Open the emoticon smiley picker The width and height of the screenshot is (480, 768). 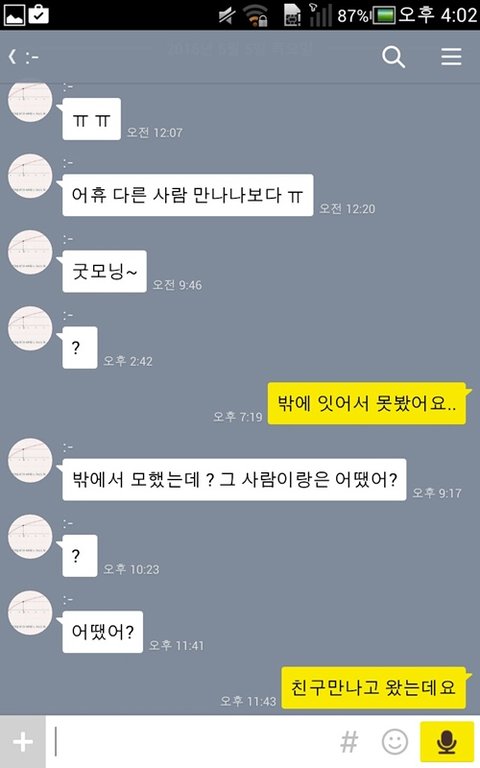point(395,742)
